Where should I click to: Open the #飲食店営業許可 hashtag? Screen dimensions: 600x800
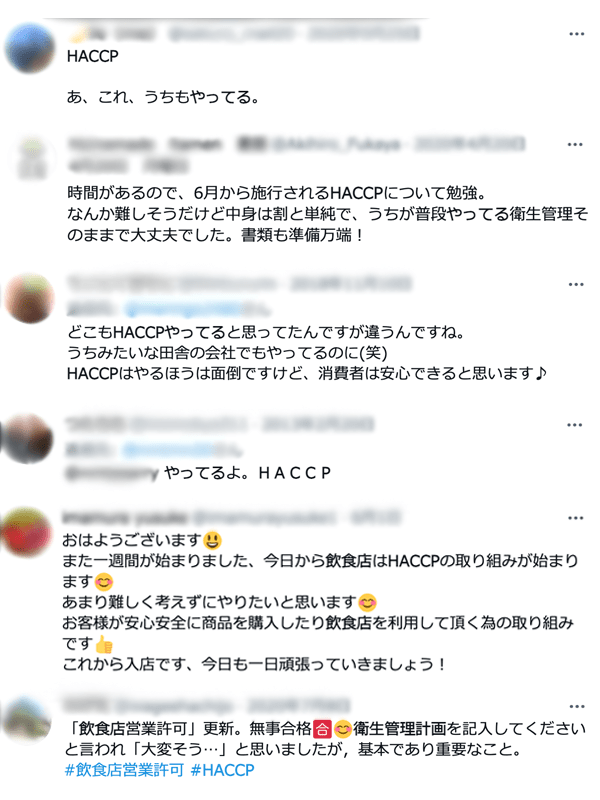124,770
